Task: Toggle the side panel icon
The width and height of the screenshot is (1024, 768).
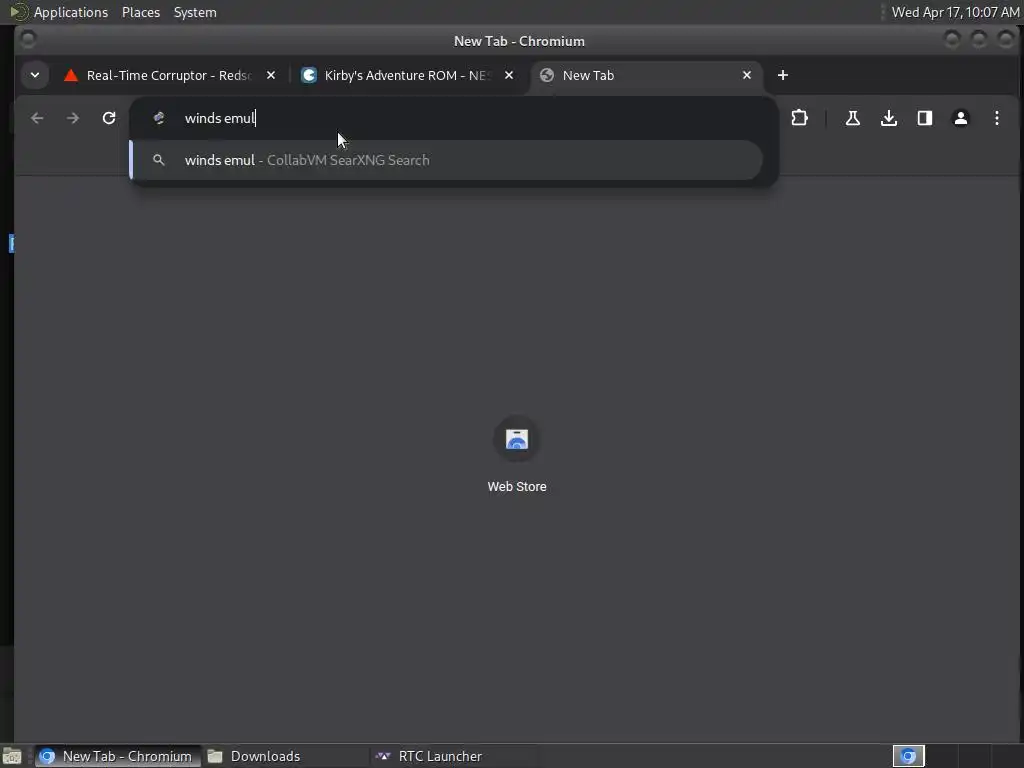Action: point(925,118)
